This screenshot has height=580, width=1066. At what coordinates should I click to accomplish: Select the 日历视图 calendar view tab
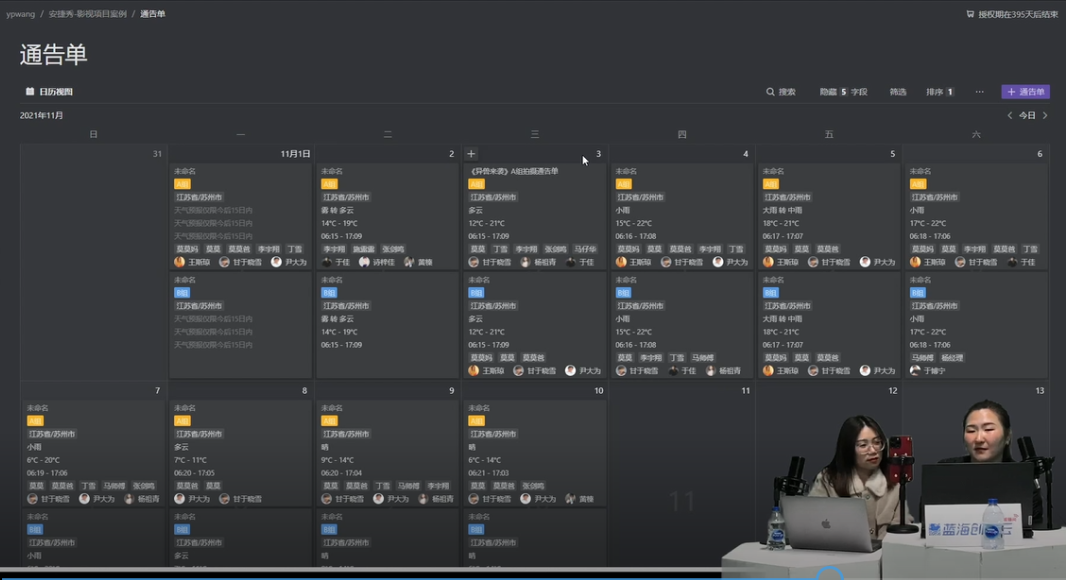coord(50,92)
